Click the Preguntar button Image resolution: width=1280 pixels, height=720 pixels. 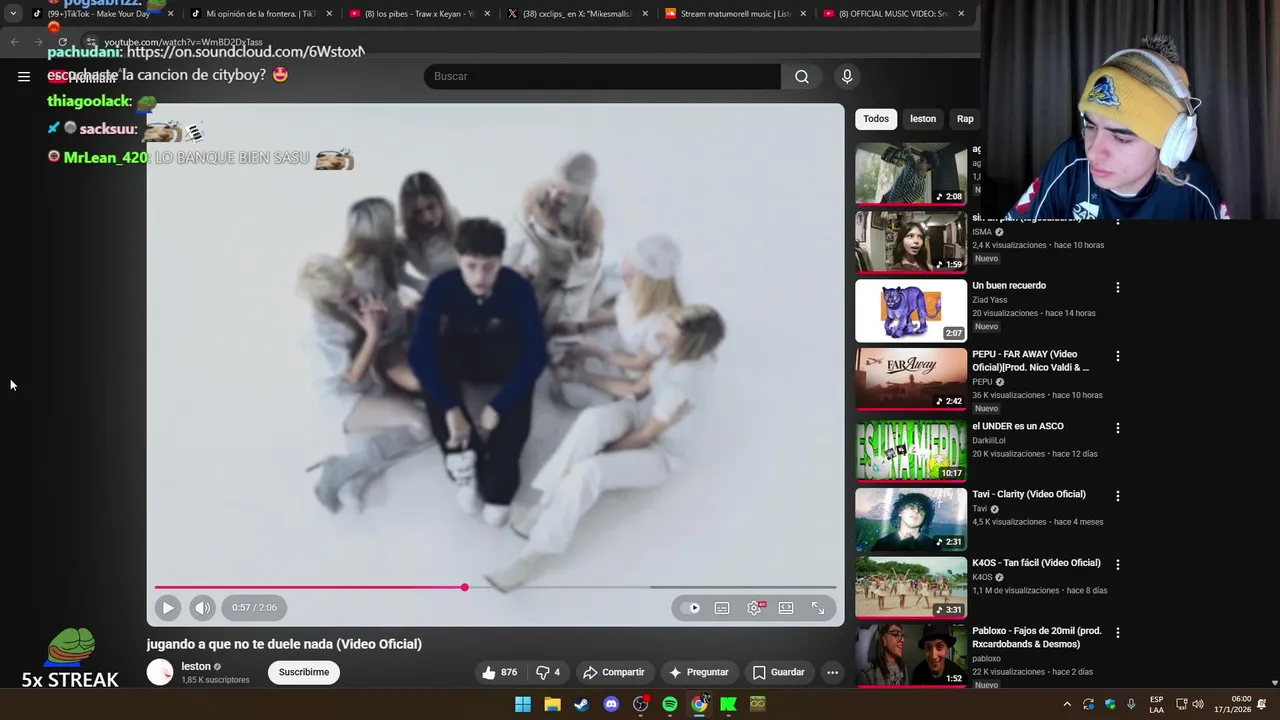(698, 672)
